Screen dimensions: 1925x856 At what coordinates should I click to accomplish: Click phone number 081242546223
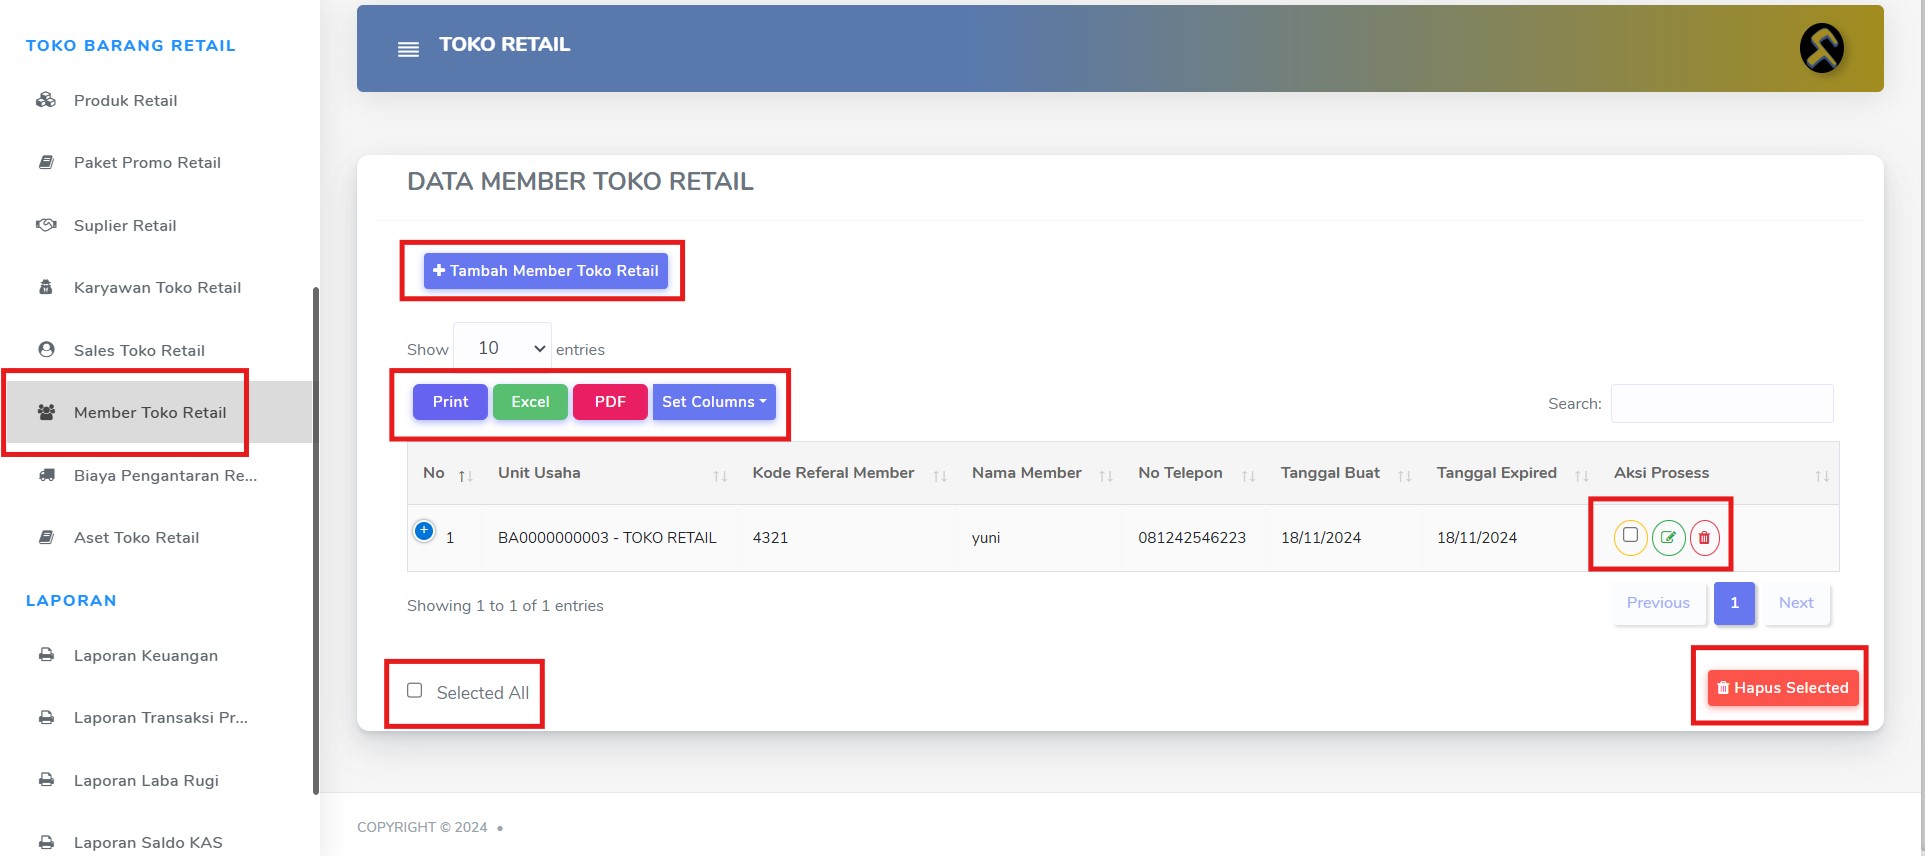coord(1192,538)
